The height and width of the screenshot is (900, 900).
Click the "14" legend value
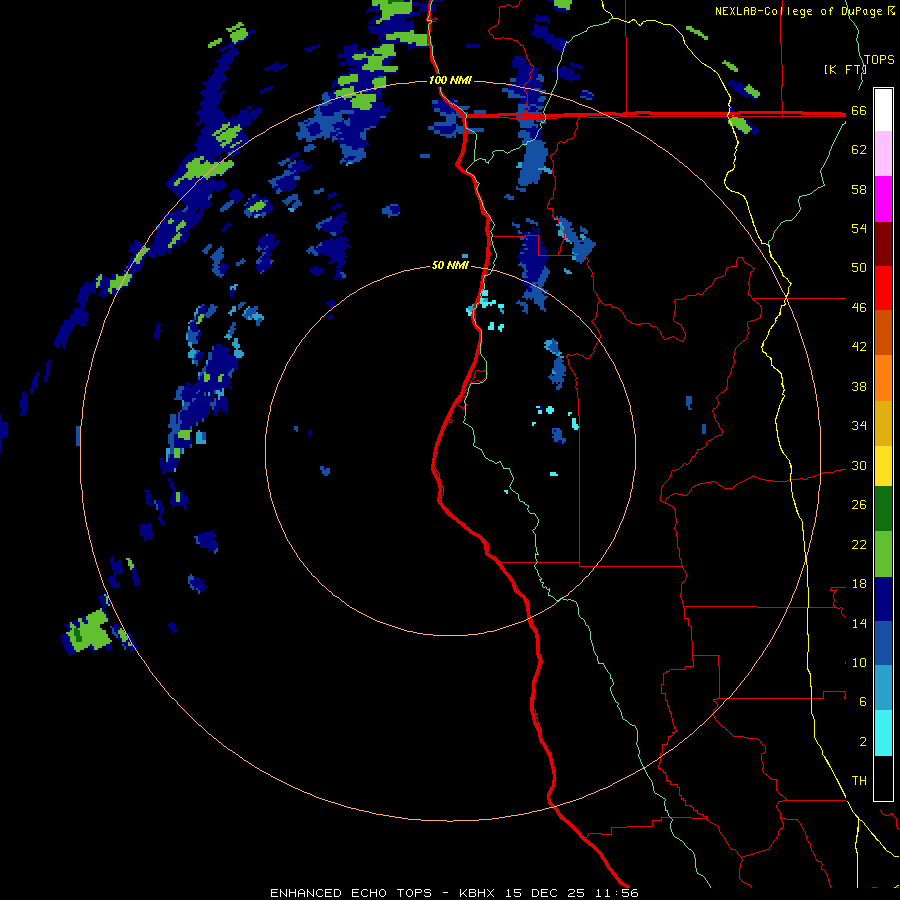[859, 623]
